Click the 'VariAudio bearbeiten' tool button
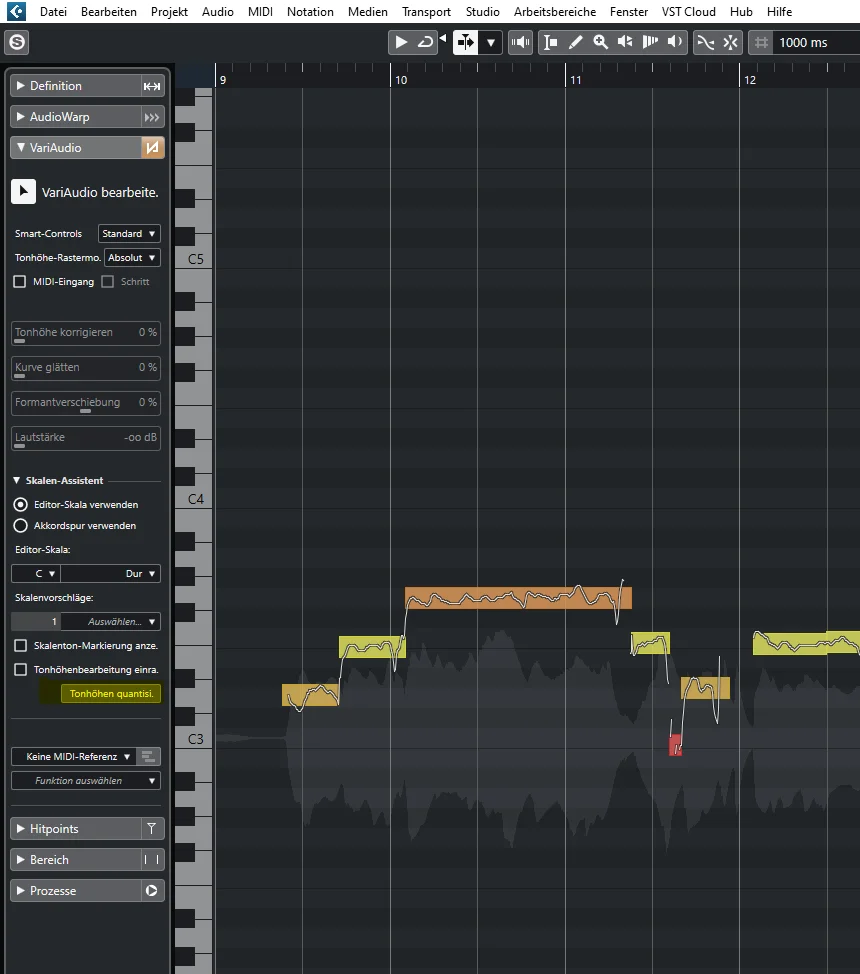Image resolution: width=860 pixels, height=974 pixels. point(24,192)
